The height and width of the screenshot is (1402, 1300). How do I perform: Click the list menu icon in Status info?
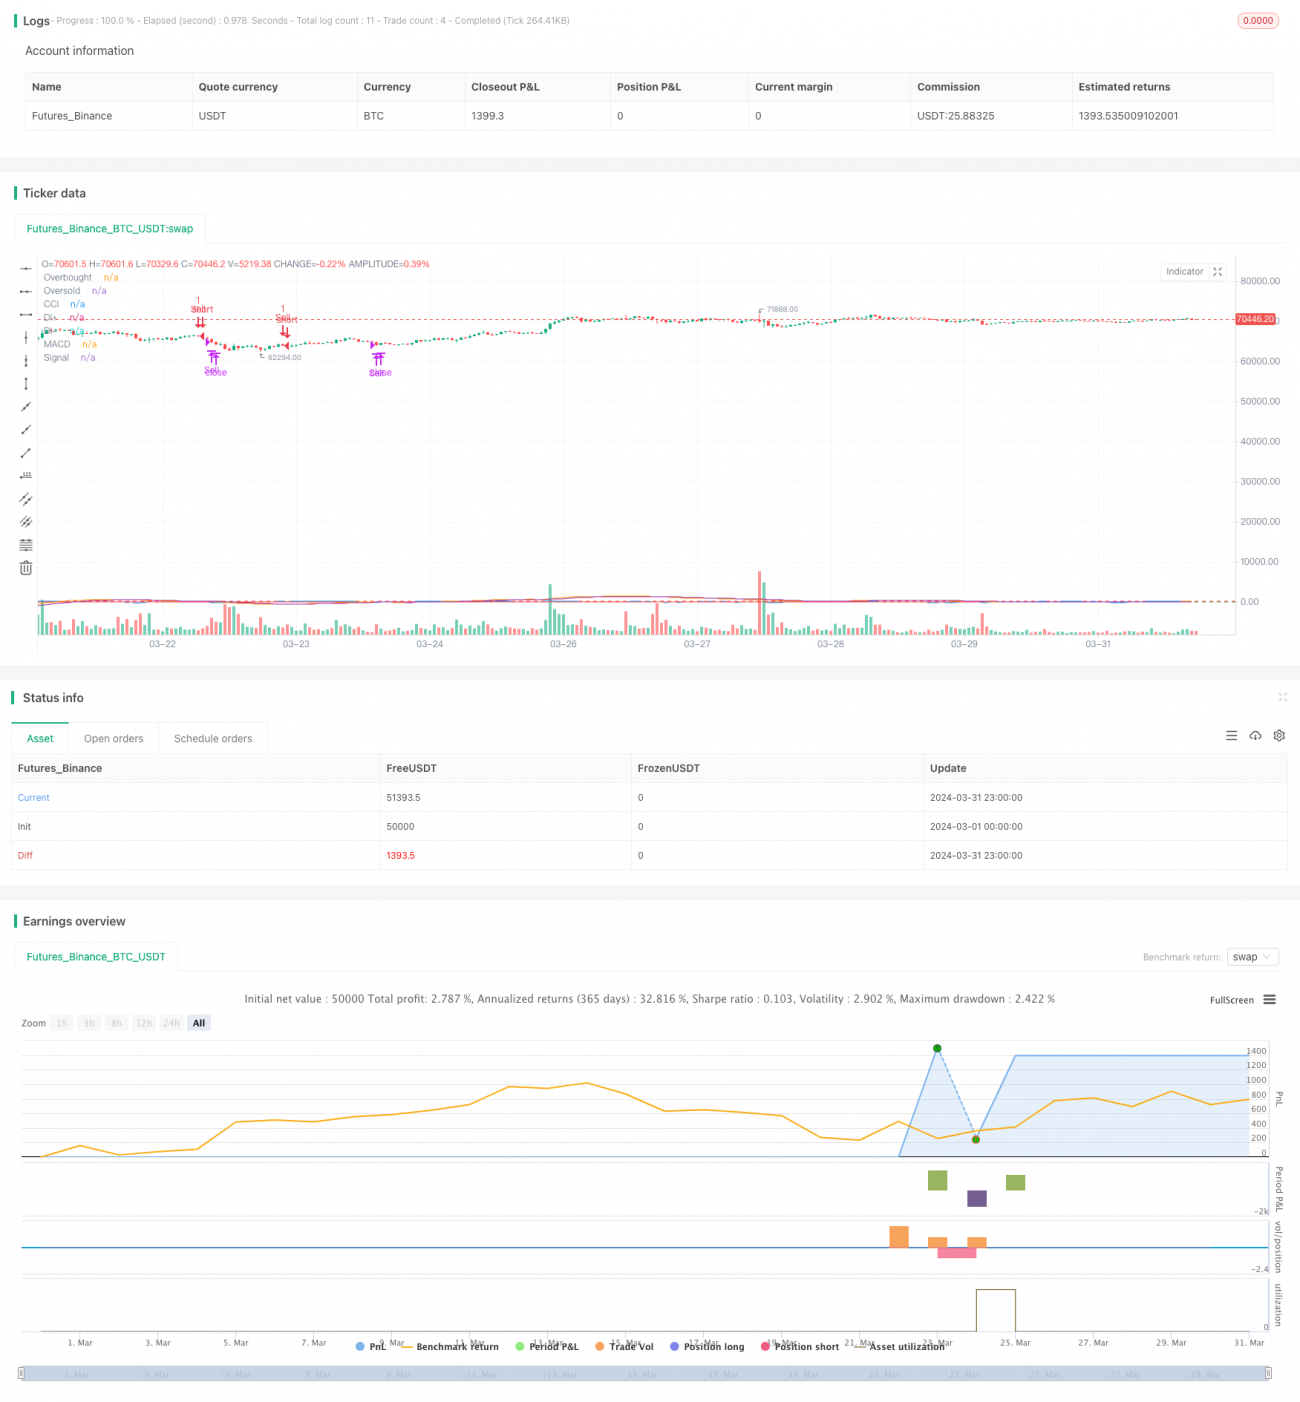[1231, 735]
